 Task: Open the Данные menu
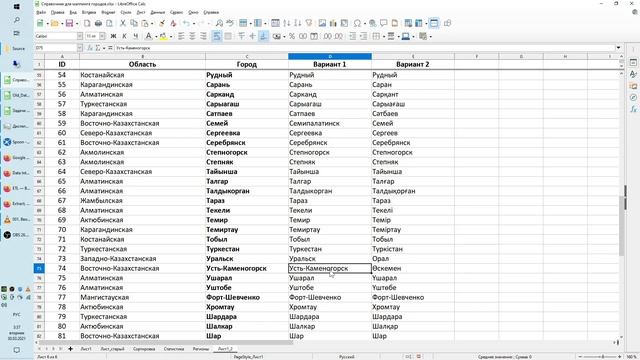pyautogui.click(x=158, y=12)
